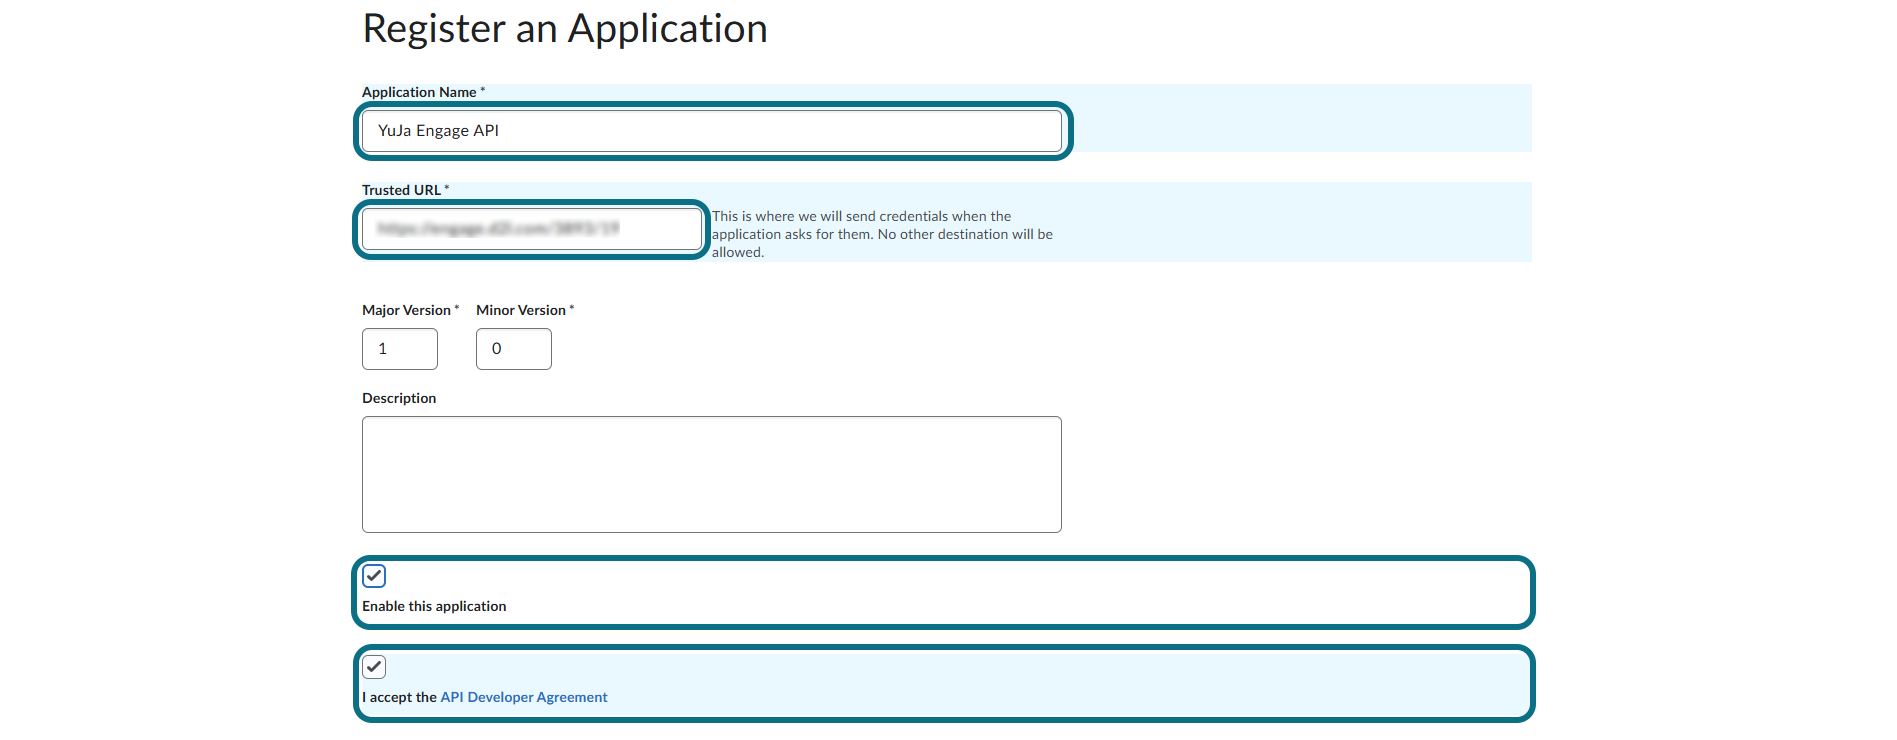Click the Application Name input field
1897x740 pixels.
[711, 131]
